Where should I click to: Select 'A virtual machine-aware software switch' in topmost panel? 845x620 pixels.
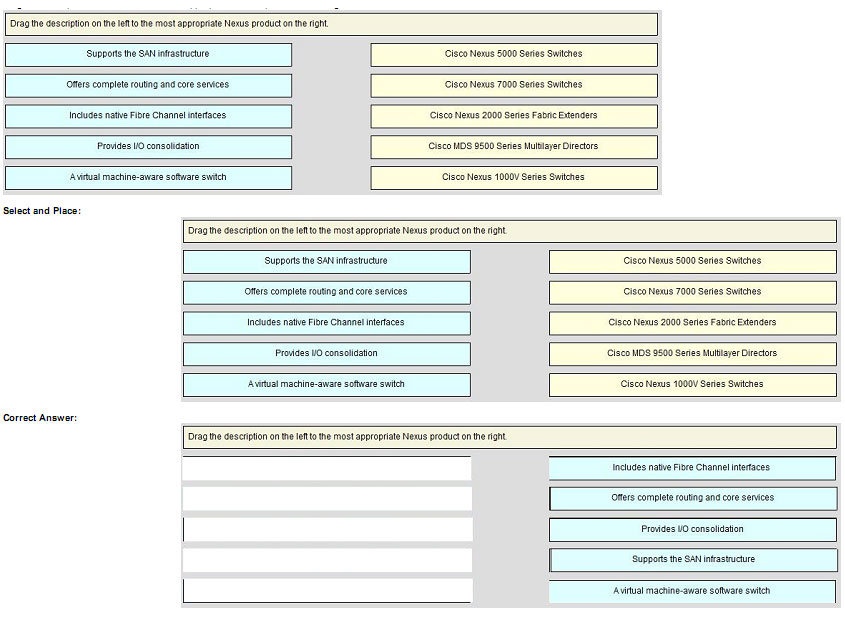tap(148, 177)
